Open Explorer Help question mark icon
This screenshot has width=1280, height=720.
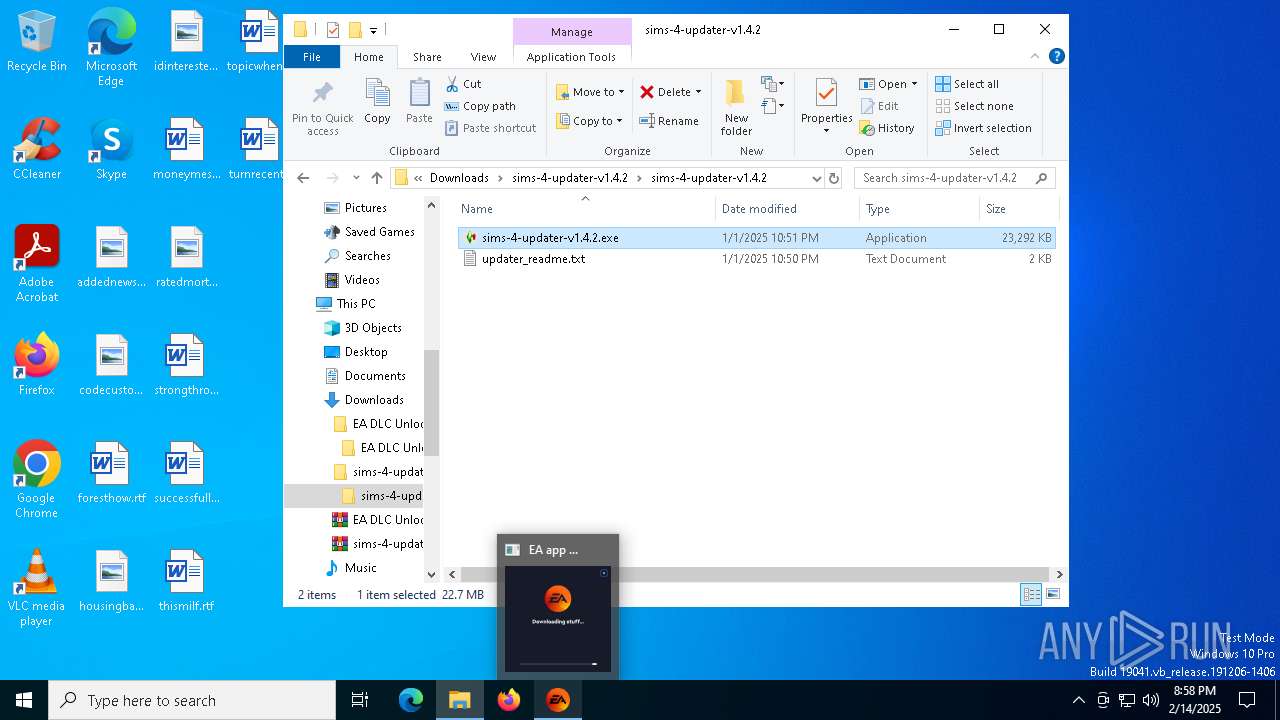coord(1057,57)
